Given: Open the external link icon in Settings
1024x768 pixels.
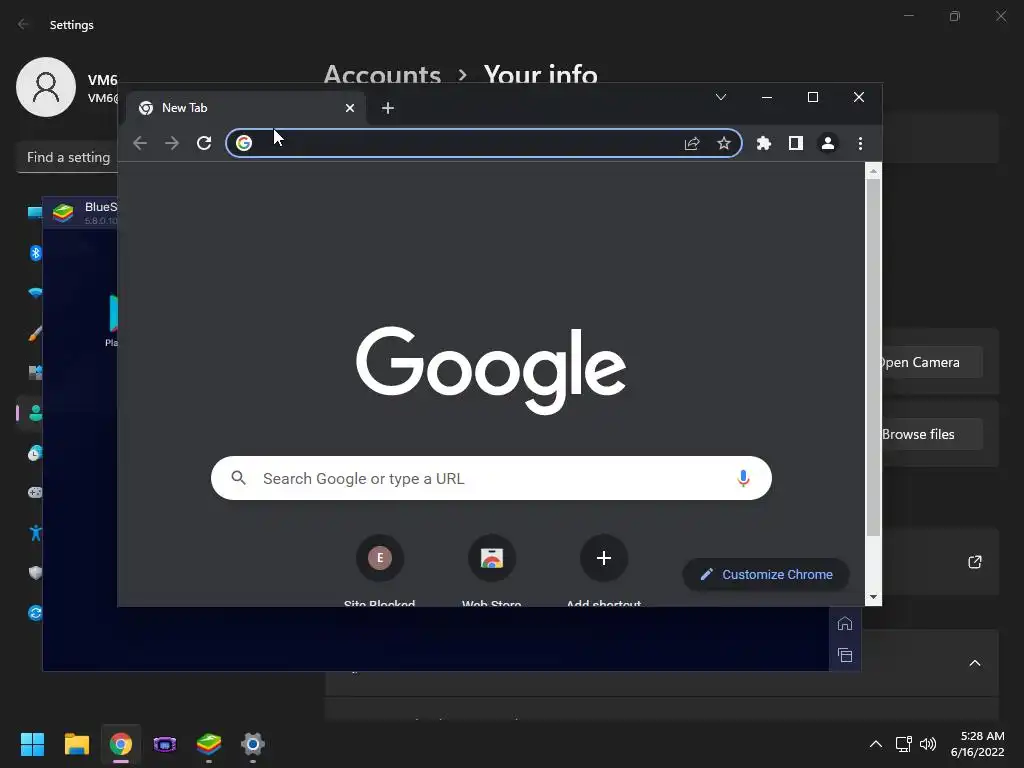Looking at the screenshot, I should tap(975, 562).
